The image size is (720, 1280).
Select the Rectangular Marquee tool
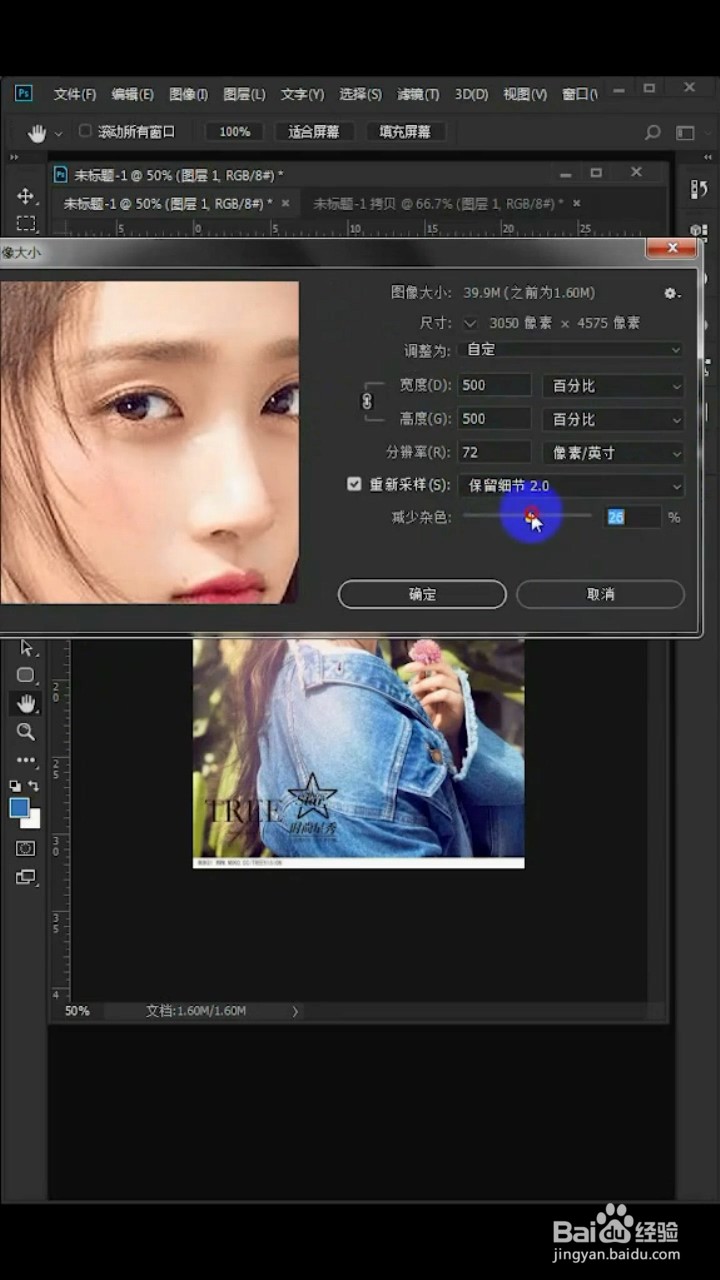26,223
